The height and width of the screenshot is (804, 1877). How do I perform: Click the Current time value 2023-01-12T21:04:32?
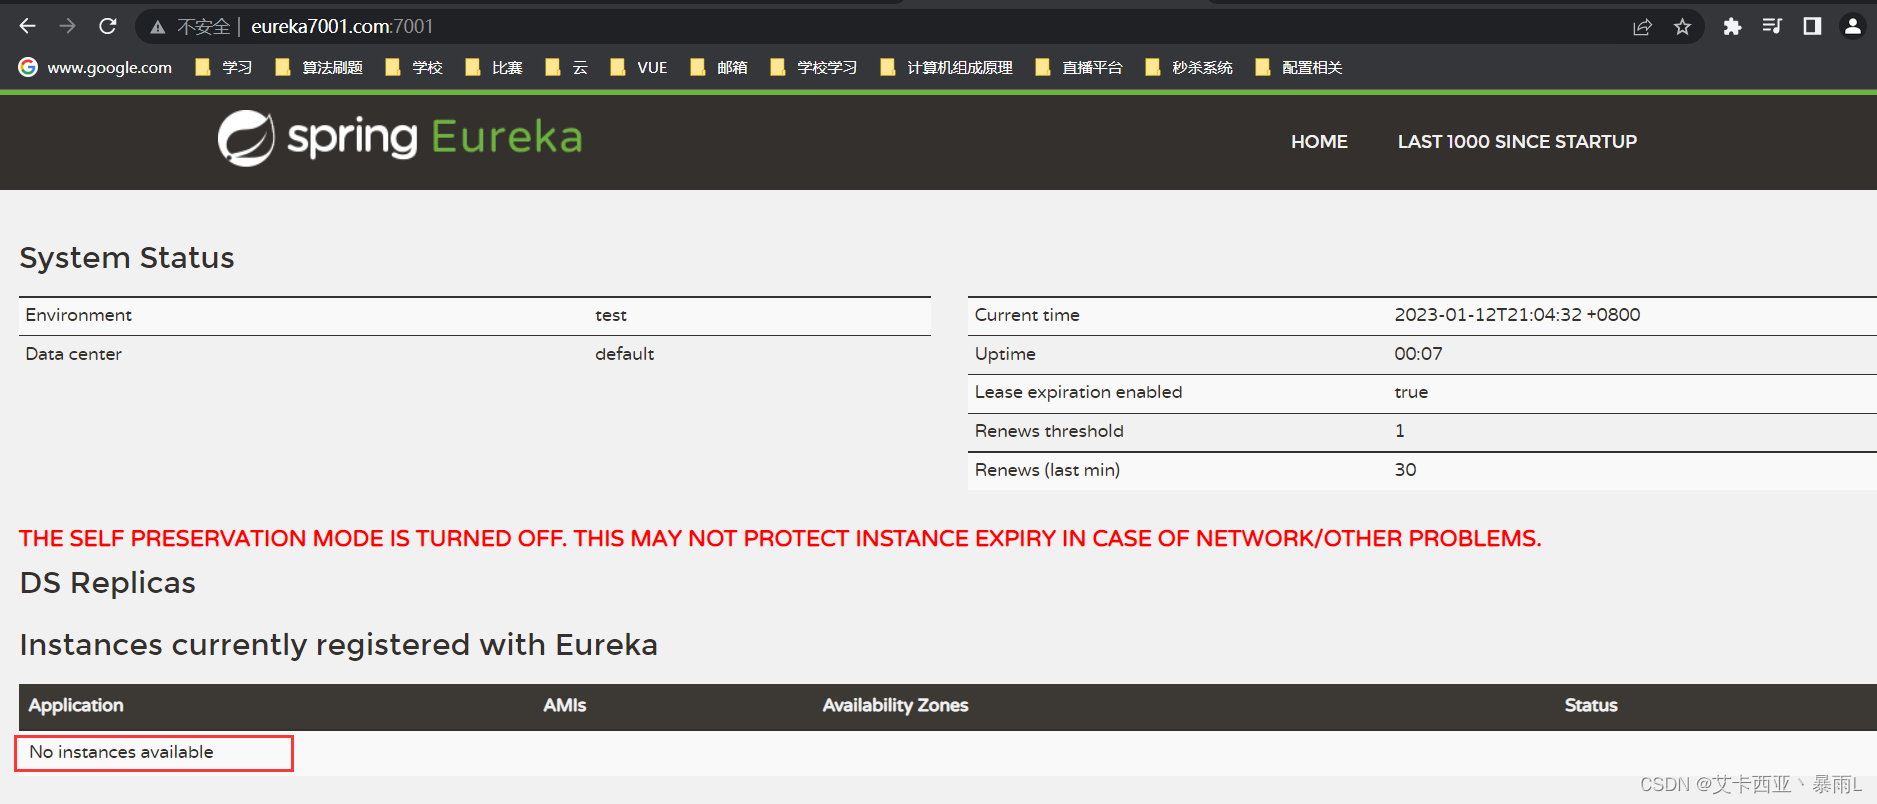pos(1517,315)
